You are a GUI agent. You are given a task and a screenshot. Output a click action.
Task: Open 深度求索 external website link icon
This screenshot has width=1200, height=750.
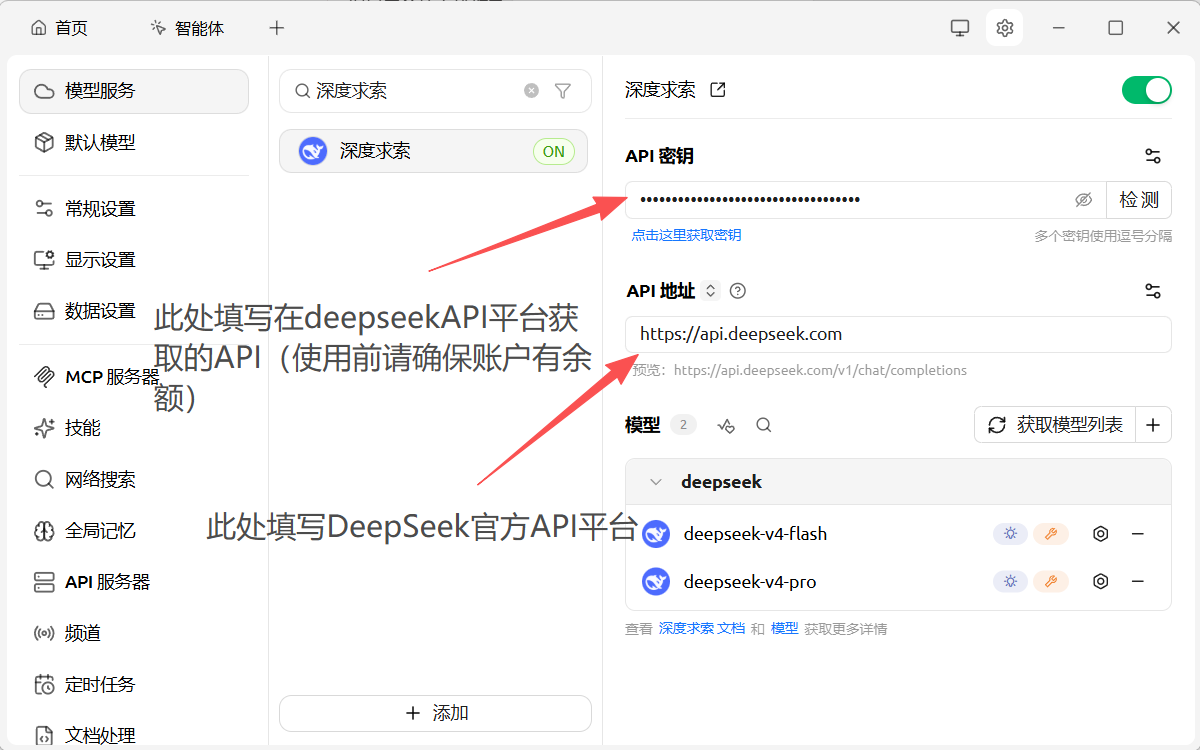(717, 90)
